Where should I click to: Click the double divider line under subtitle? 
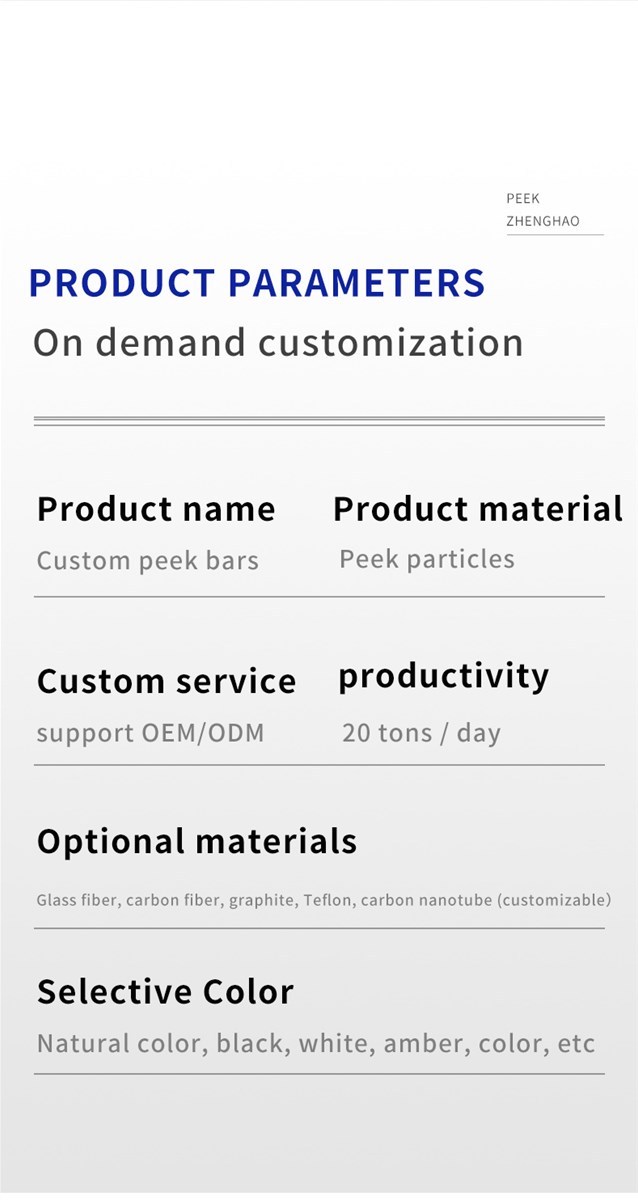319,421
